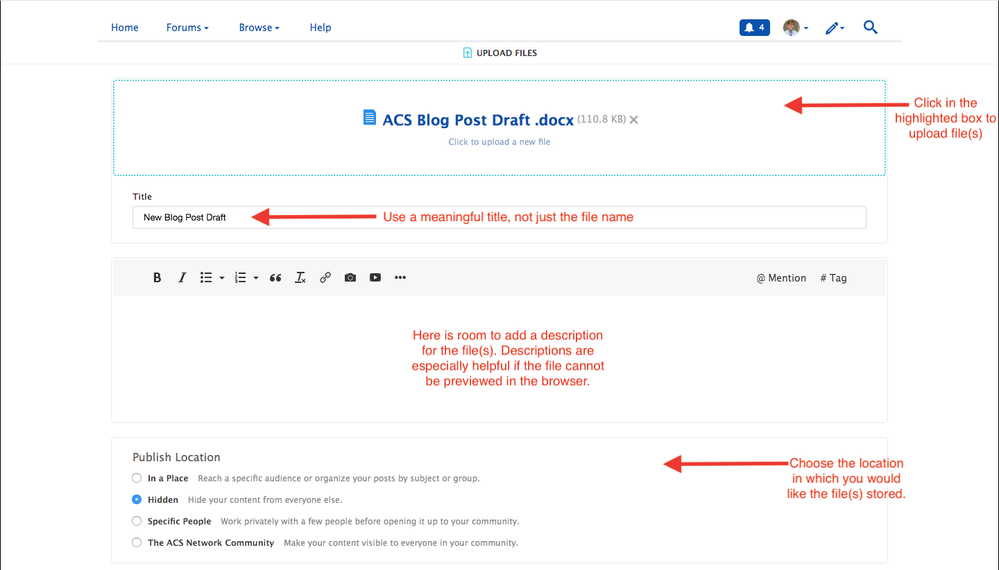Image resolution: width=999 pixels, height=570 pixels.
Task: Open the Browse dropdown menu
Action: tap(259, 28)
